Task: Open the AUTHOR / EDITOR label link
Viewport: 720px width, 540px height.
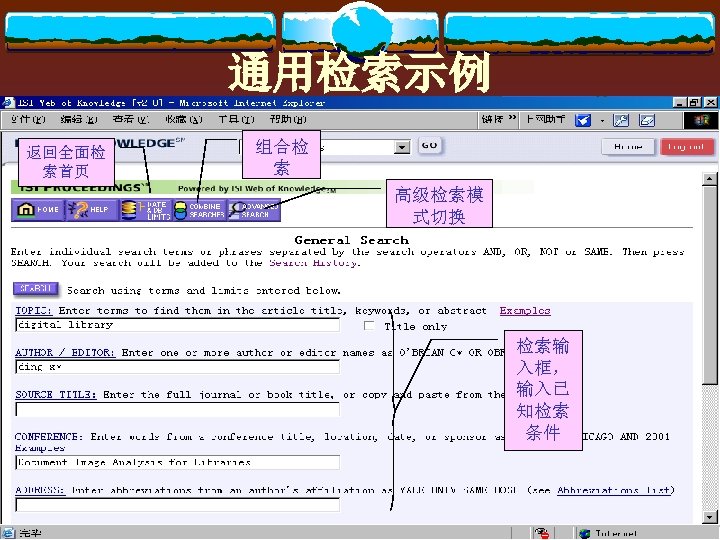Action: [x=65, y=353]
